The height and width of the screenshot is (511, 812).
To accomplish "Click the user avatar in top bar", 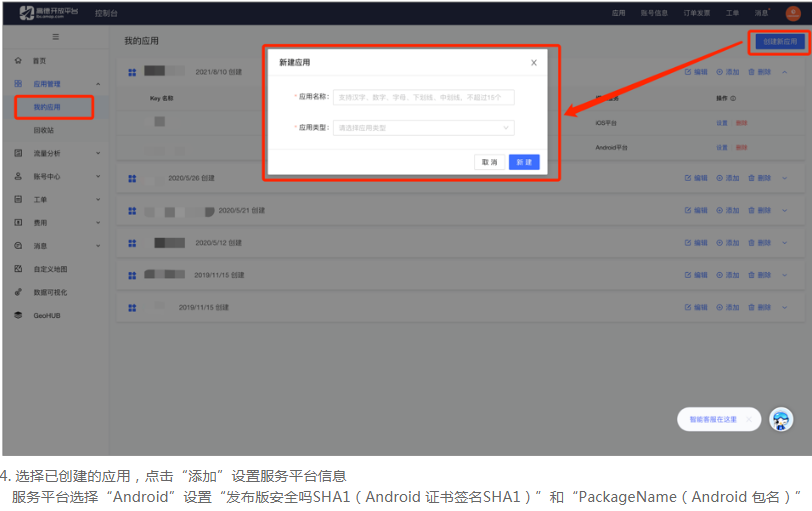I will click(x=793, y=13).
